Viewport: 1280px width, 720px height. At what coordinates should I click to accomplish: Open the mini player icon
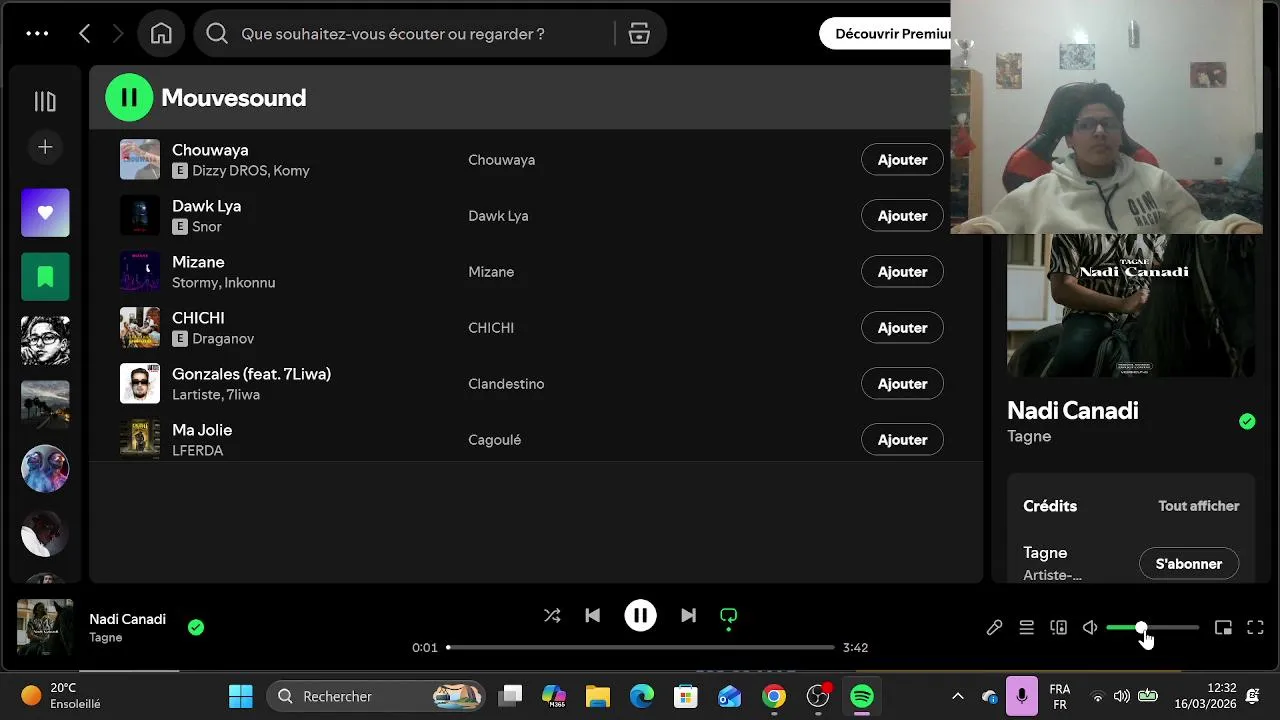1223,628
